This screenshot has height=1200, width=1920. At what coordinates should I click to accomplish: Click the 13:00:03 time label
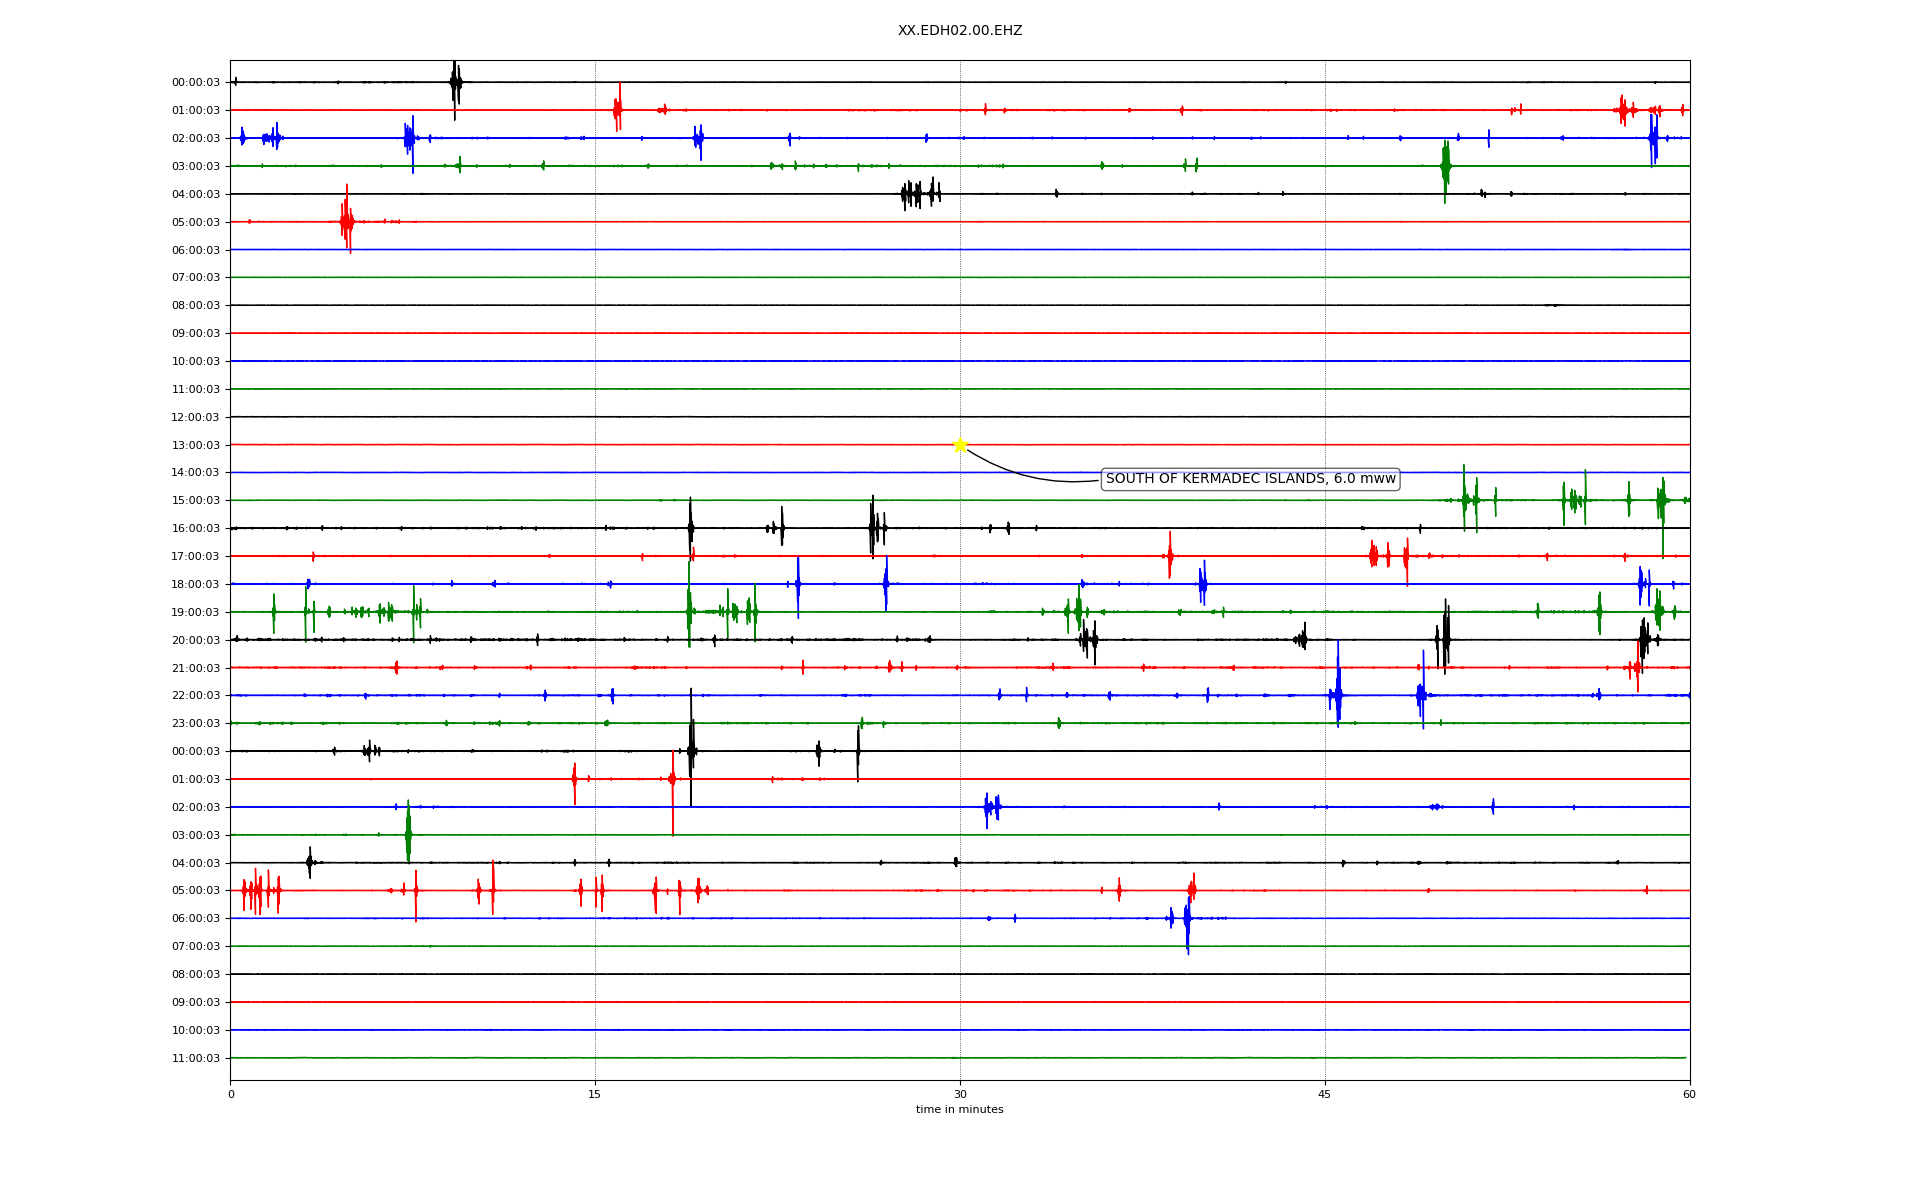(x=196, y=445)
